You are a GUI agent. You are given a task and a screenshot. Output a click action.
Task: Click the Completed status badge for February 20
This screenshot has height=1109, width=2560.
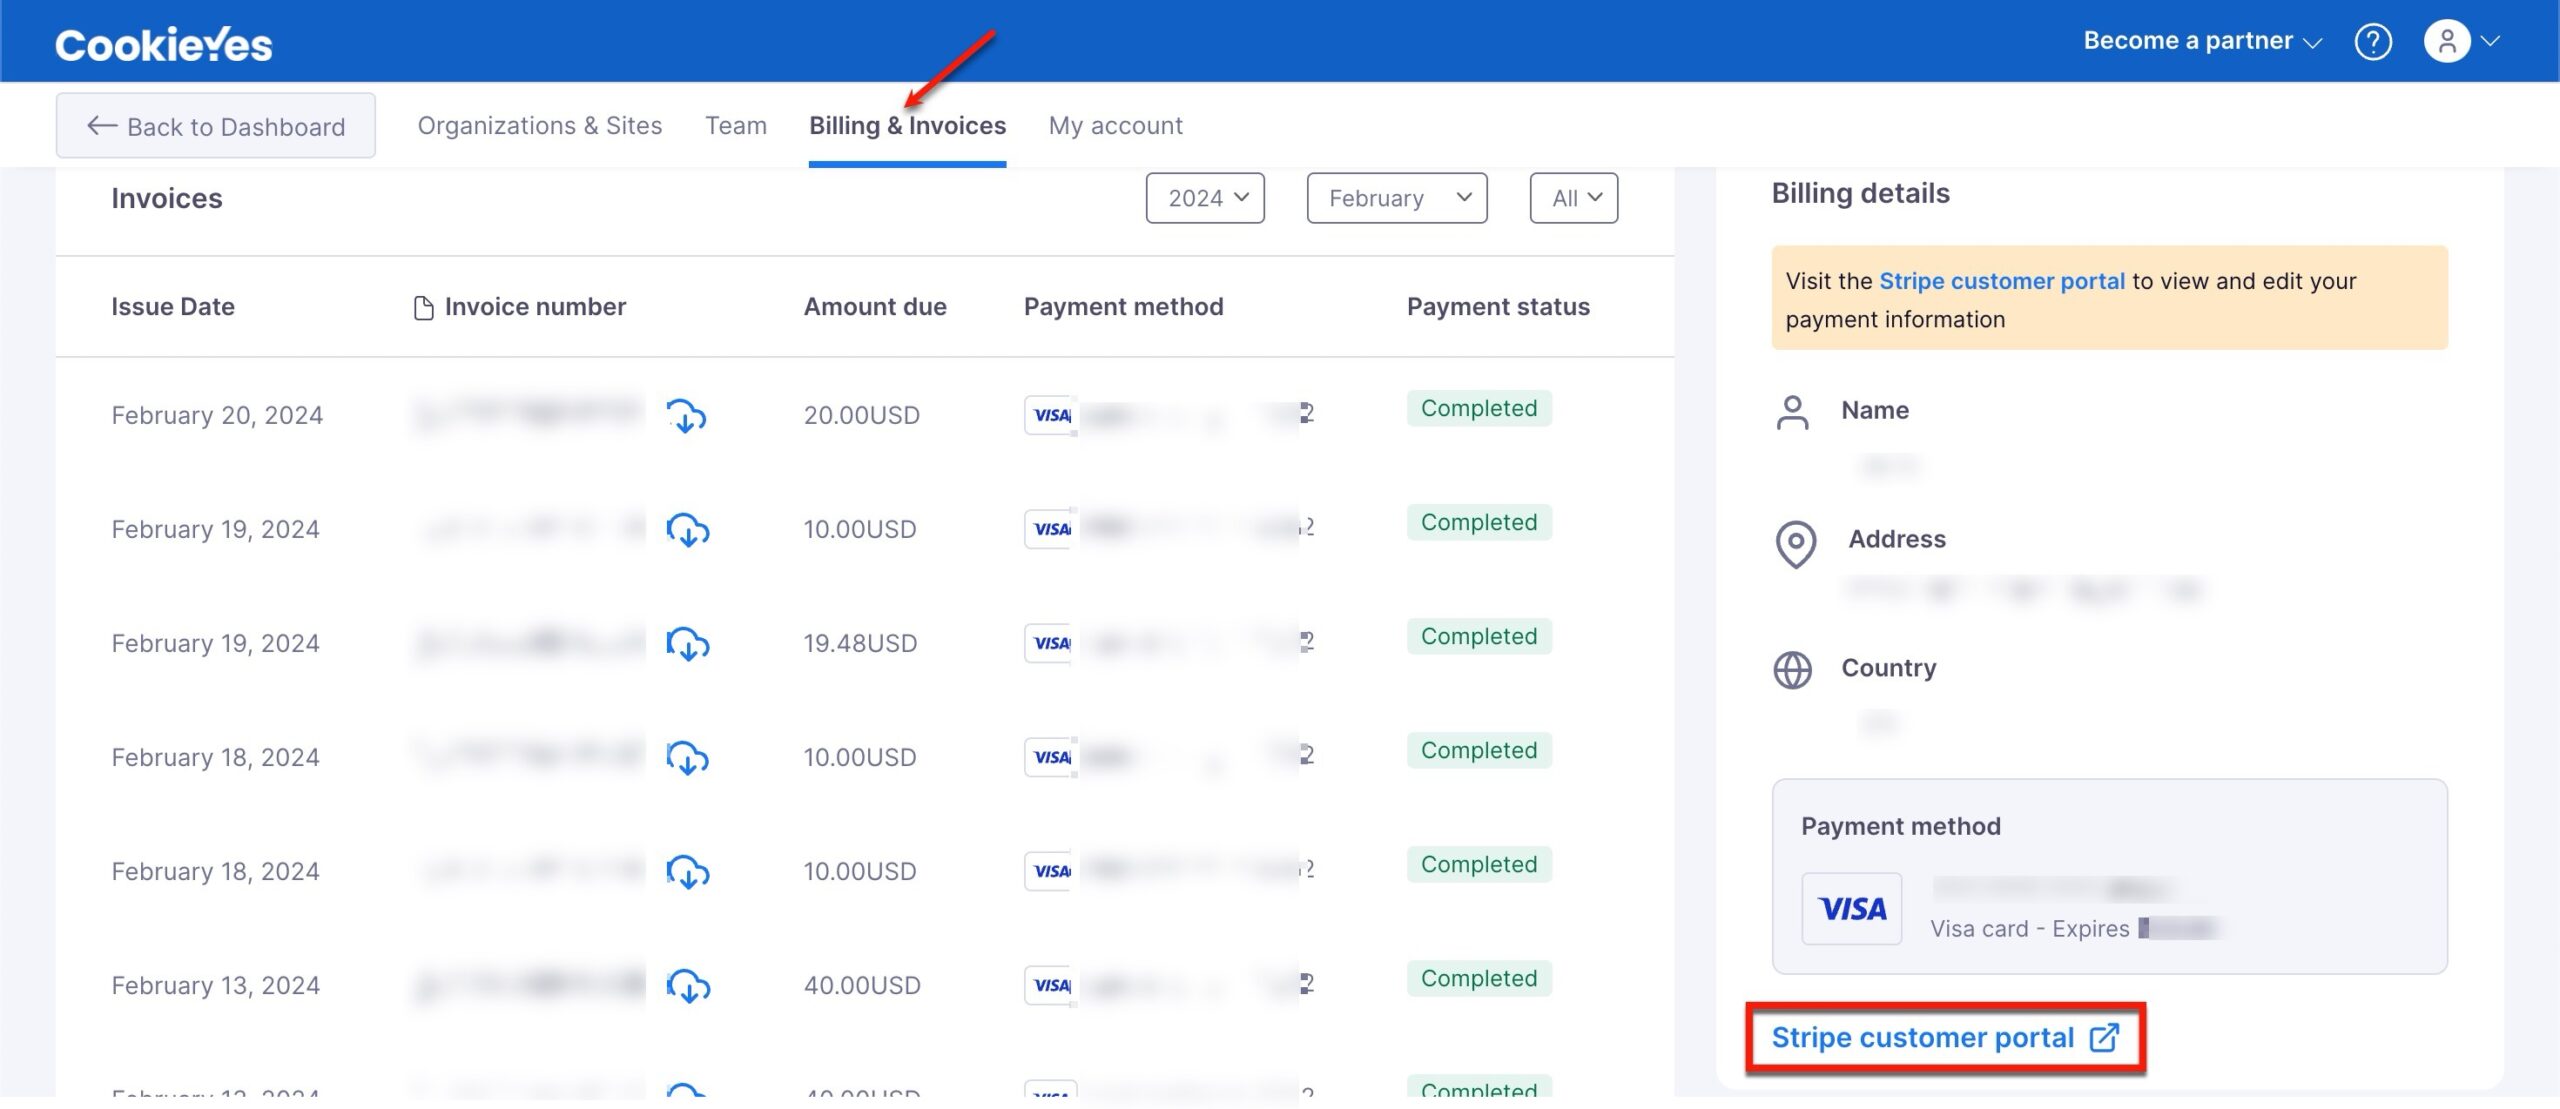point(1479,408)
